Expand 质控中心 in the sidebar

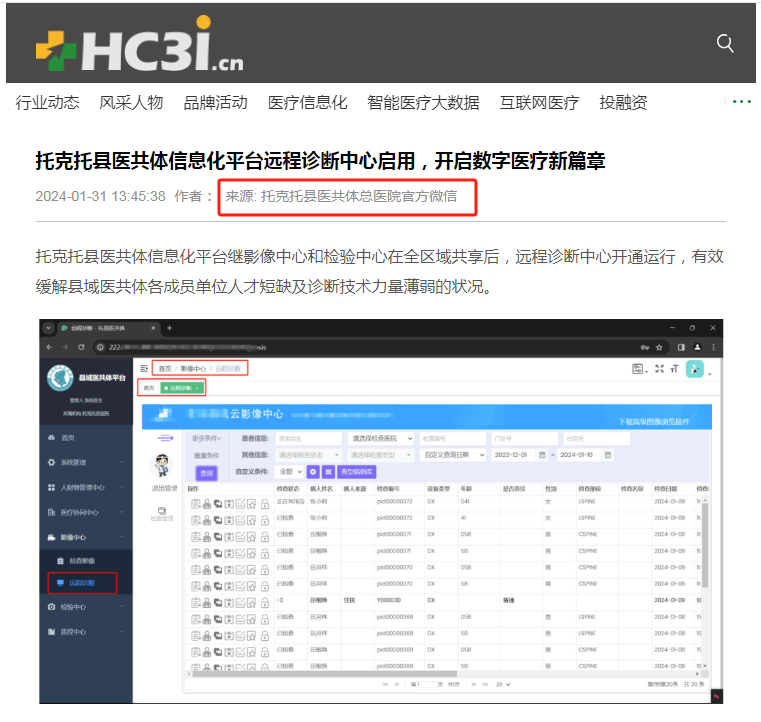pyautogui.click(x=85, y=632)
